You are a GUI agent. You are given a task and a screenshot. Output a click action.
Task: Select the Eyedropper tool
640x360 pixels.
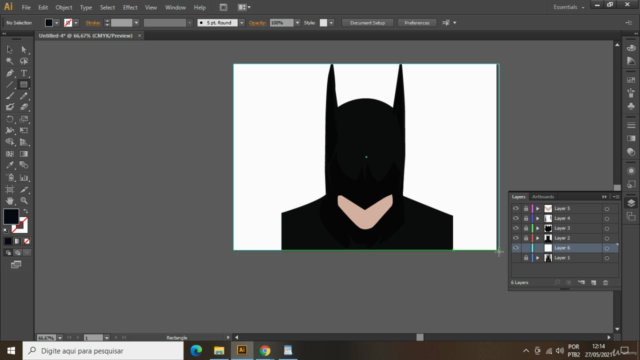pos(9,165)
